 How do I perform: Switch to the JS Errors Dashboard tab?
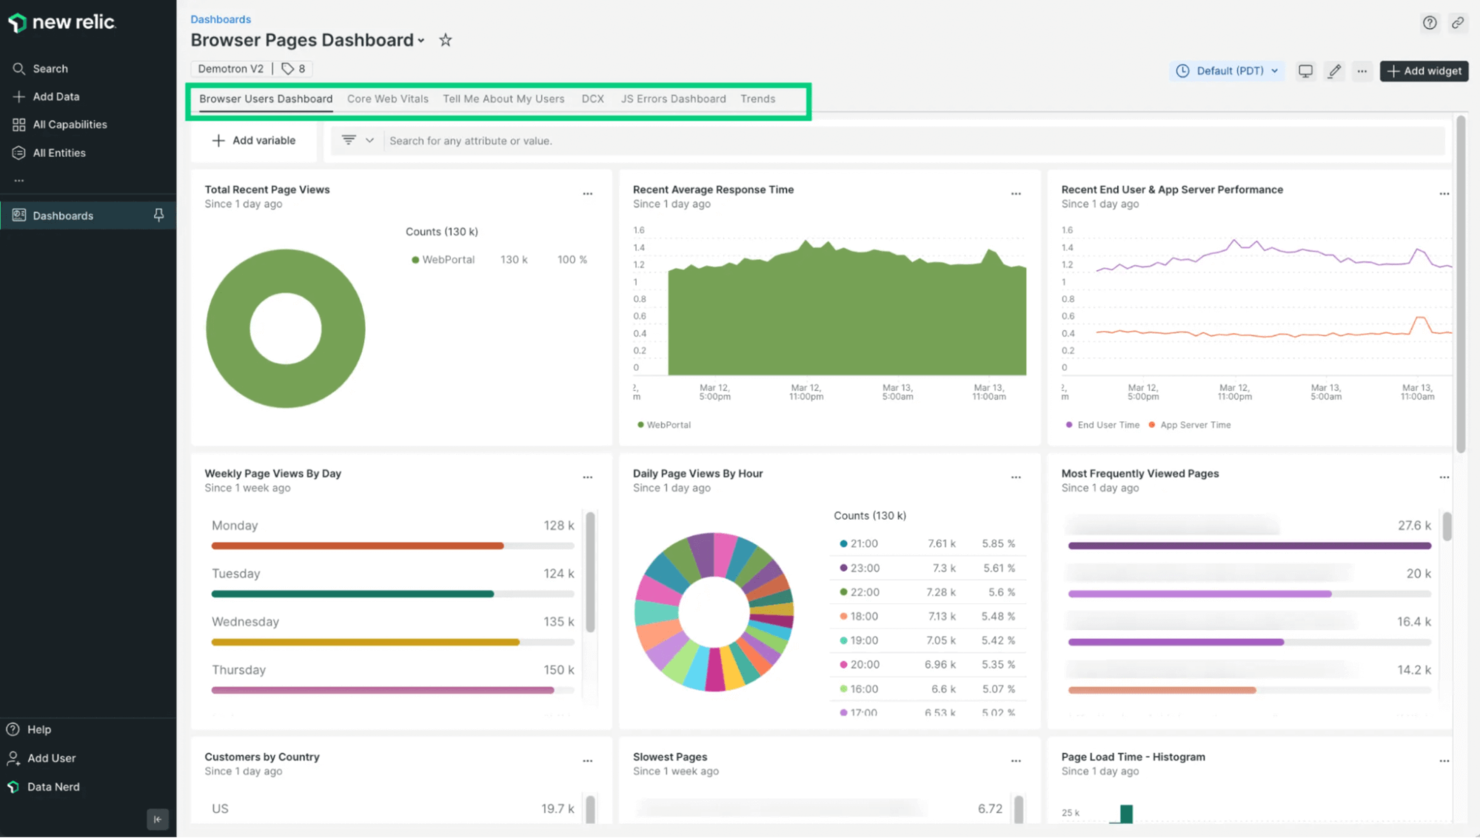[x=673, y=99]
